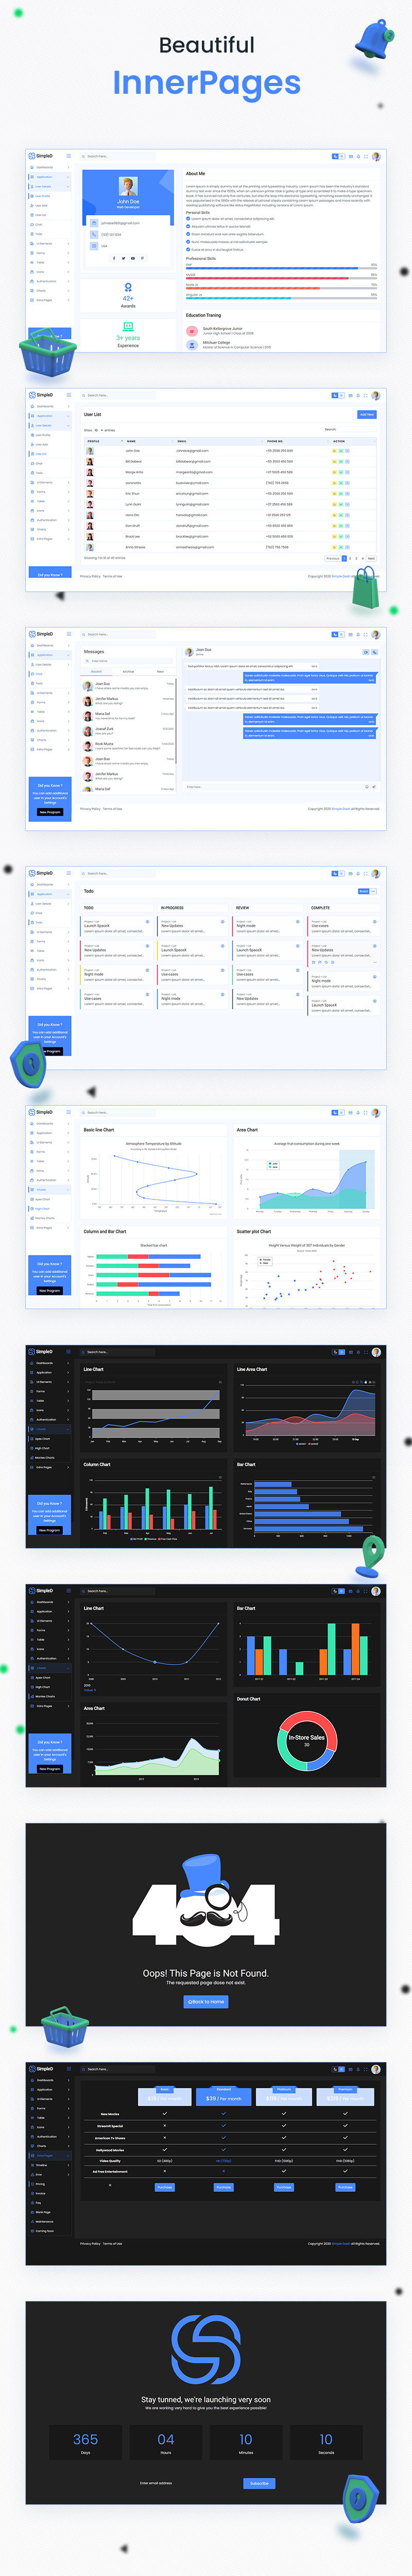Click blue add button beside Todo page title
The image size is (412, 2576).
click(x=364, y=891)
